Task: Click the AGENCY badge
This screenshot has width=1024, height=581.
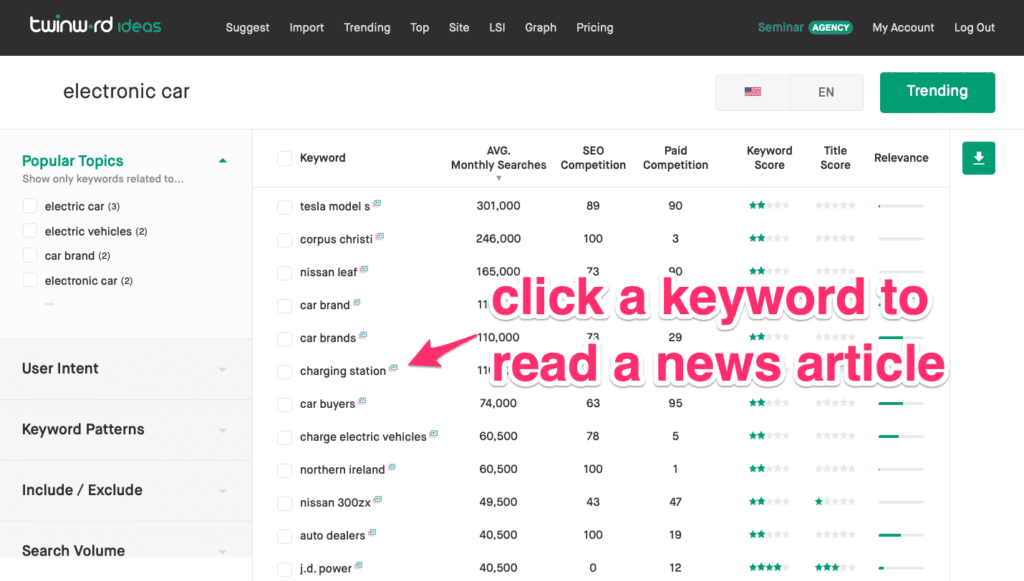Action: tap(830, 27)
